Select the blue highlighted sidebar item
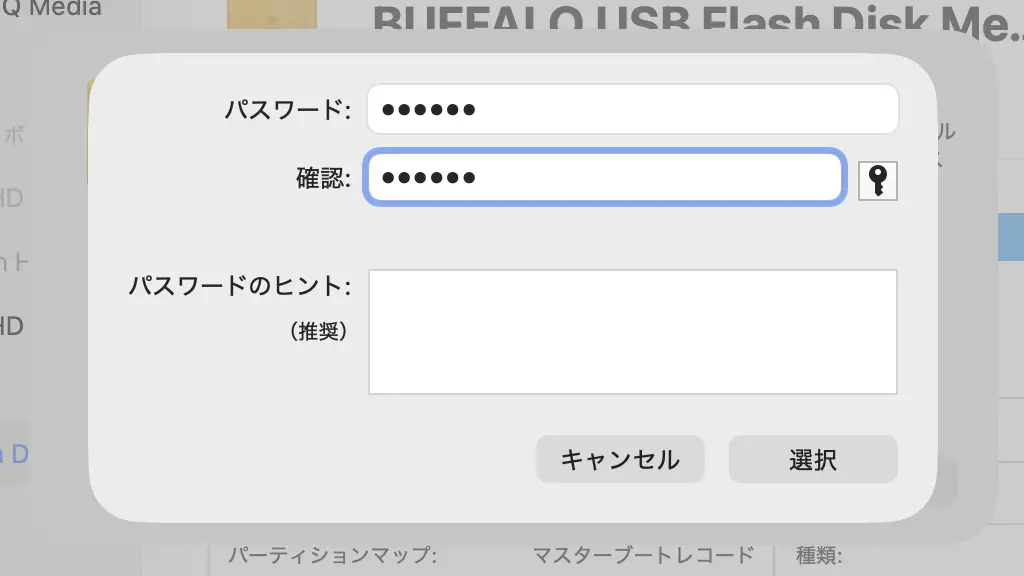This screenshot has width=1024, height=576. [15, 453]
